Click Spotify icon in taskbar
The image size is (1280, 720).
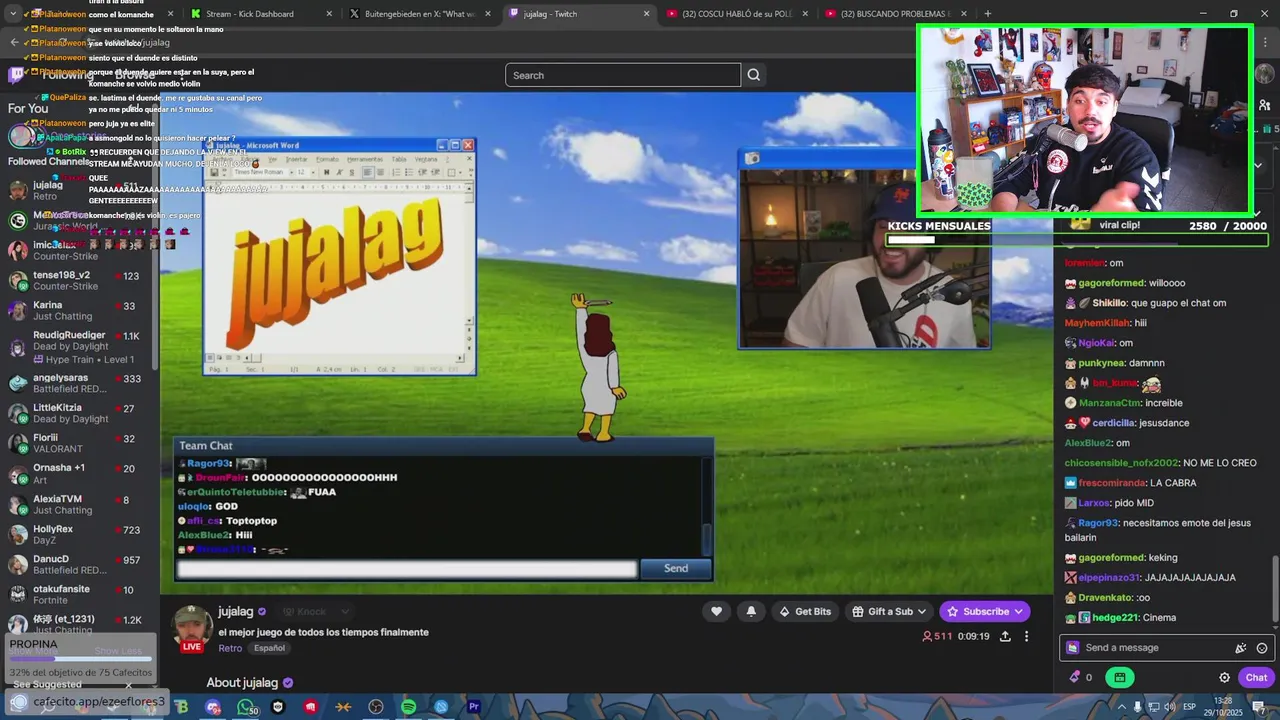tap(408, 707)
